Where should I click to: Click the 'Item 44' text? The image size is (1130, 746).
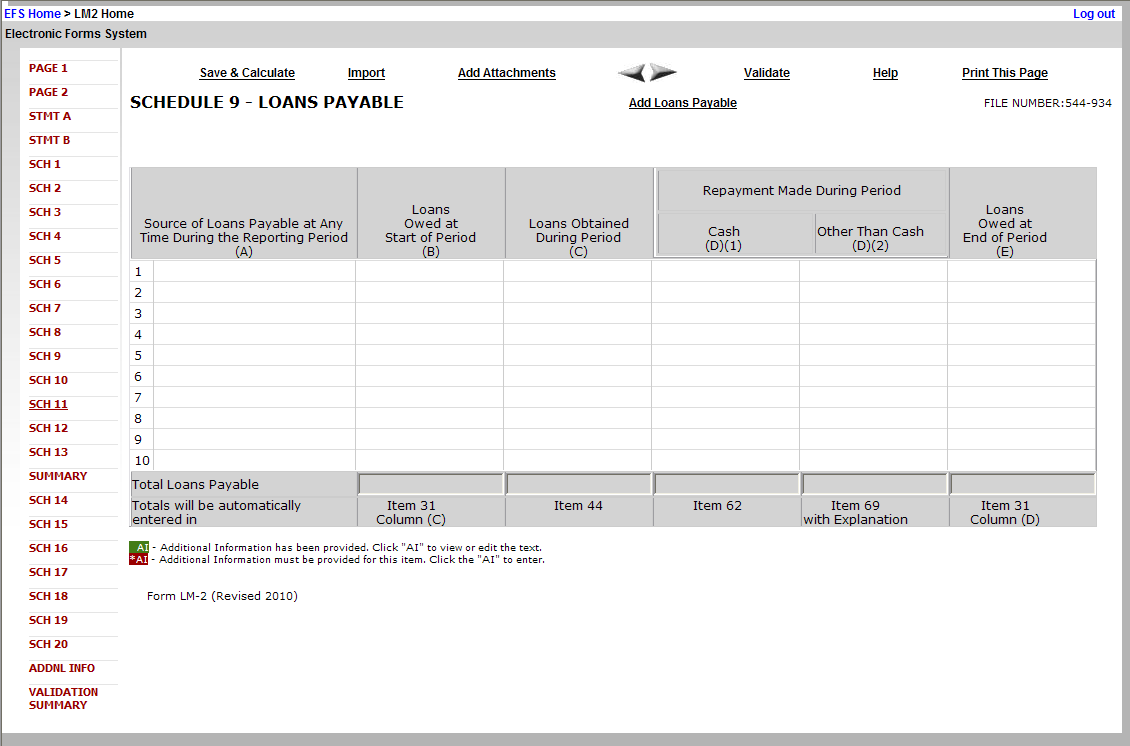point(578,505)
